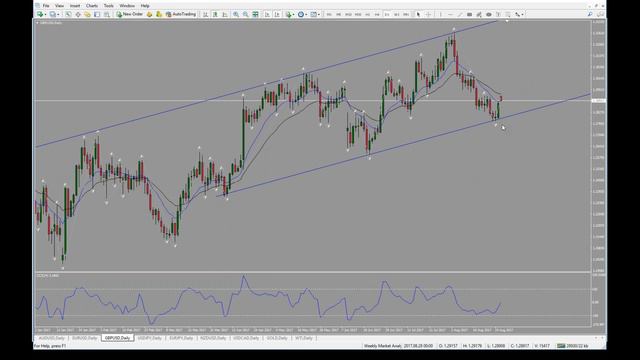Click the Zoom In magnifier icon

coord(236,14)
